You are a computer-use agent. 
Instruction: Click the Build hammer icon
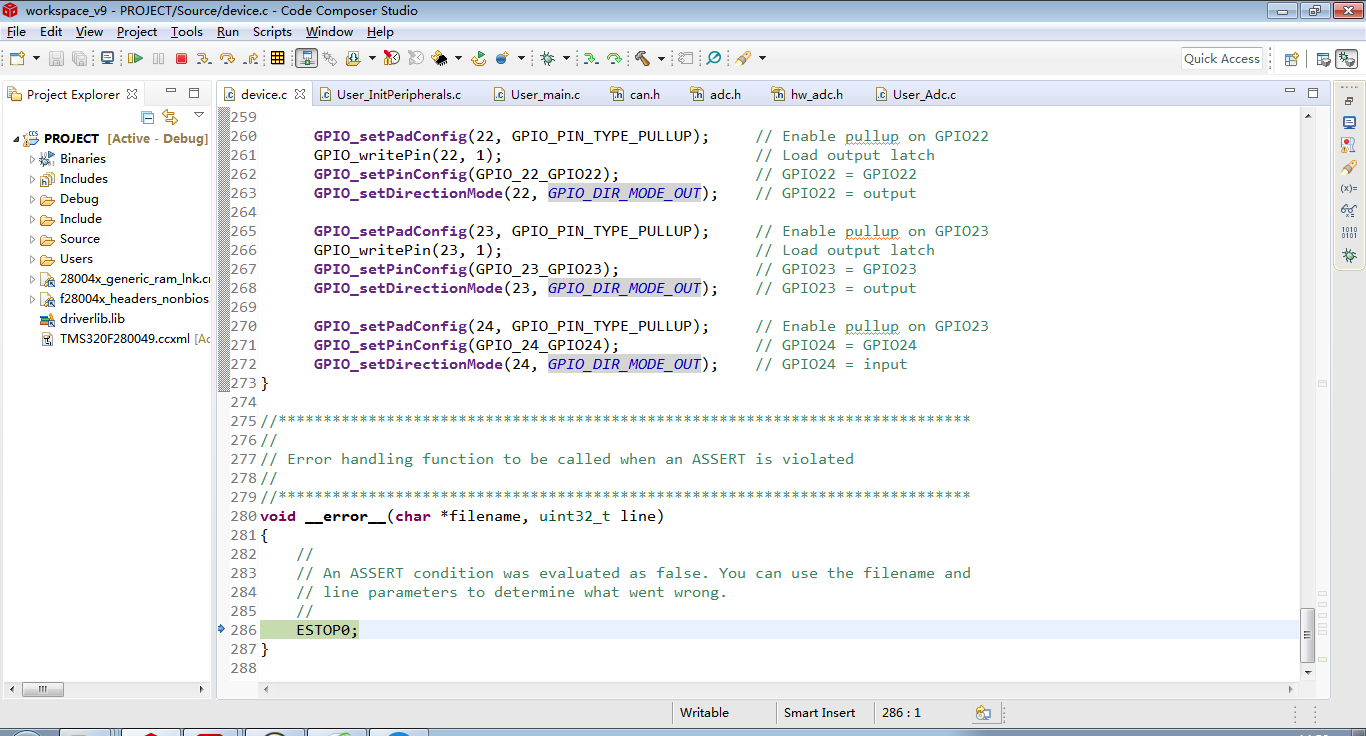click(x=642, y=58)
